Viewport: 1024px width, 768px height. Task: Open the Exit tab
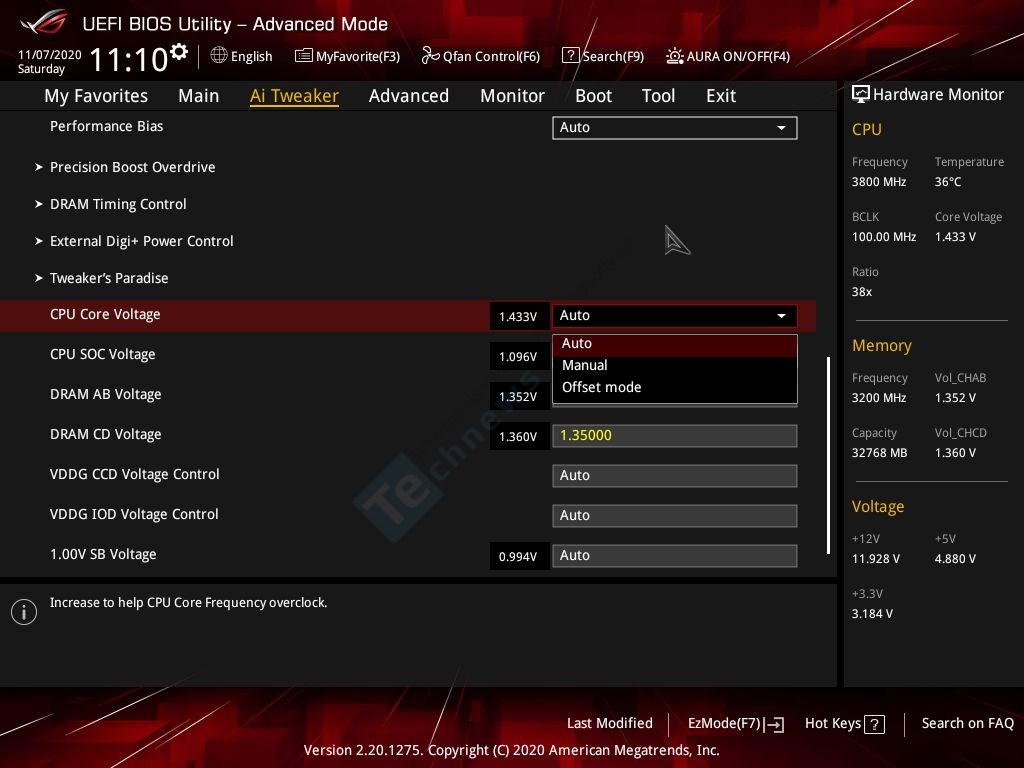(x=721, y=96)
